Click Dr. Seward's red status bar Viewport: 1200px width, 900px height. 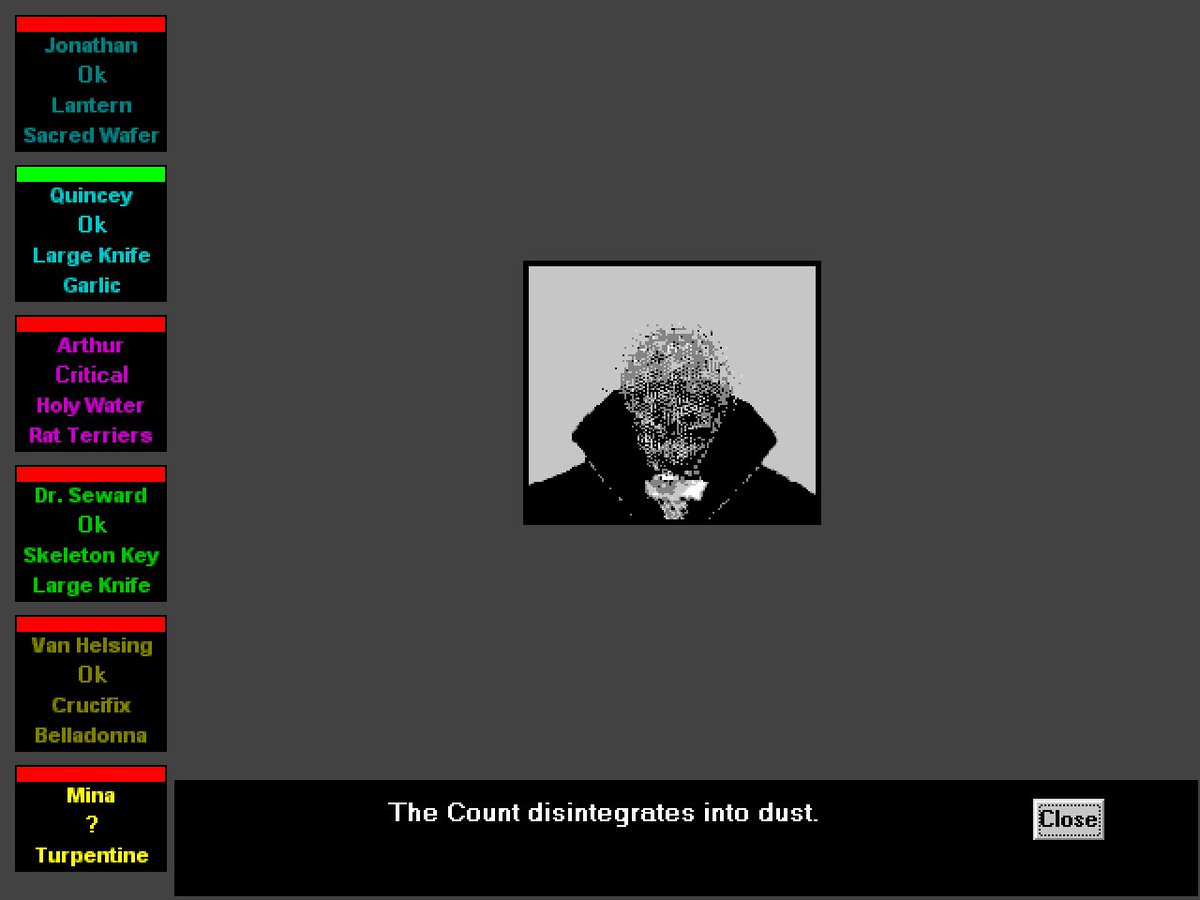tap(91, 474)
